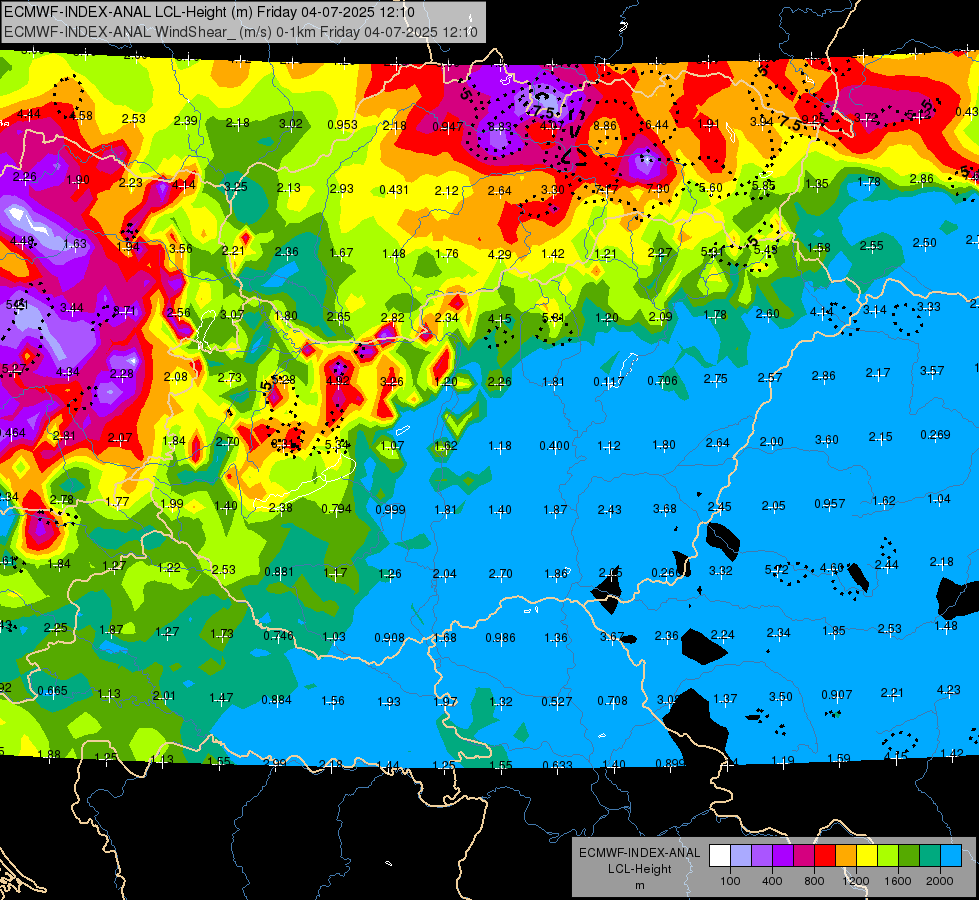This screenshot has height=900, width=979.
Task: Select the grid value 0.431
Action: coord(394,189)
